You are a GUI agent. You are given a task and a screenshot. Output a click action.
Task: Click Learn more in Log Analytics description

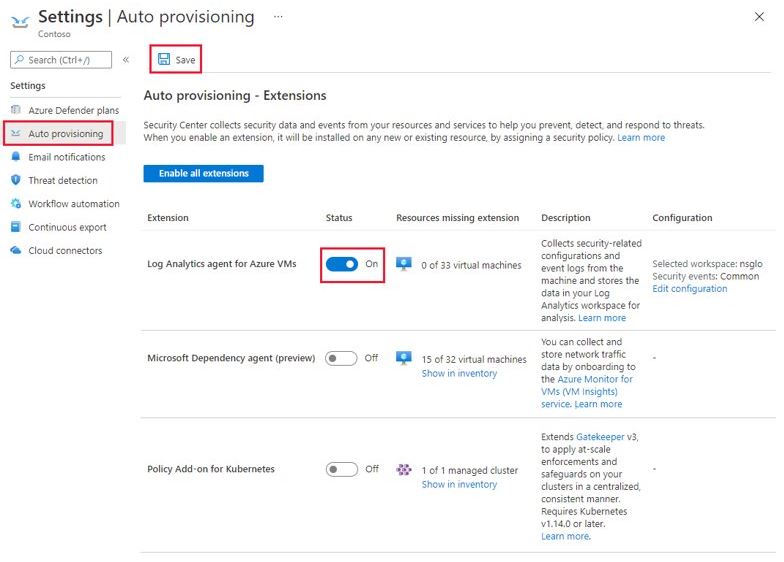point(602,318)
